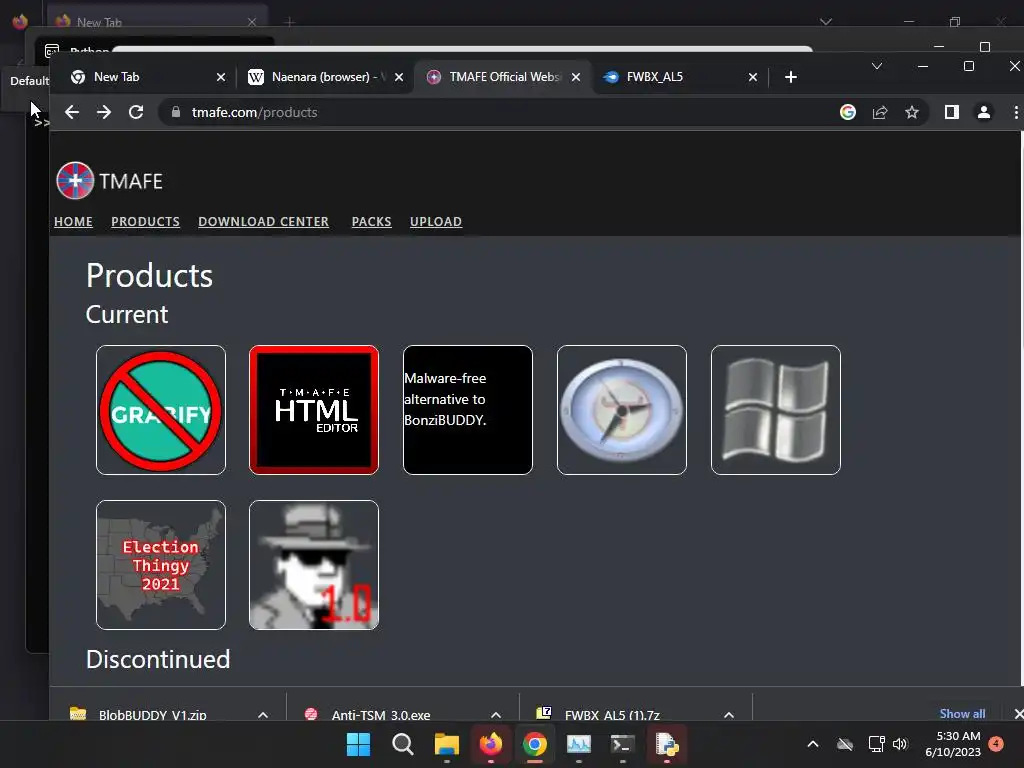The image size is (1024, 768).
Task: Open FWBX_AL5 (1).7z download
Action: point(612,714)
